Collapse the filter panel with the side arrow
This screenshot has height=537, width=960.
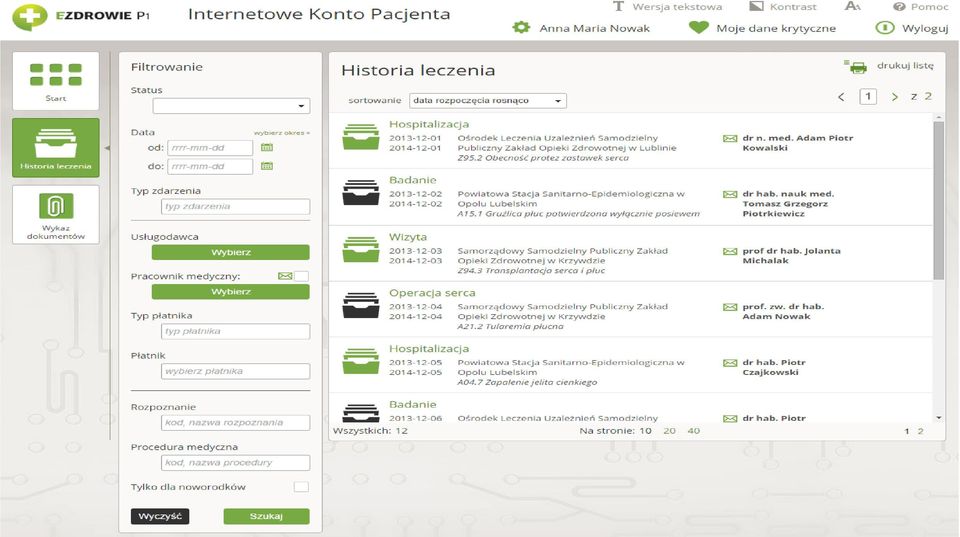point(107,148)
